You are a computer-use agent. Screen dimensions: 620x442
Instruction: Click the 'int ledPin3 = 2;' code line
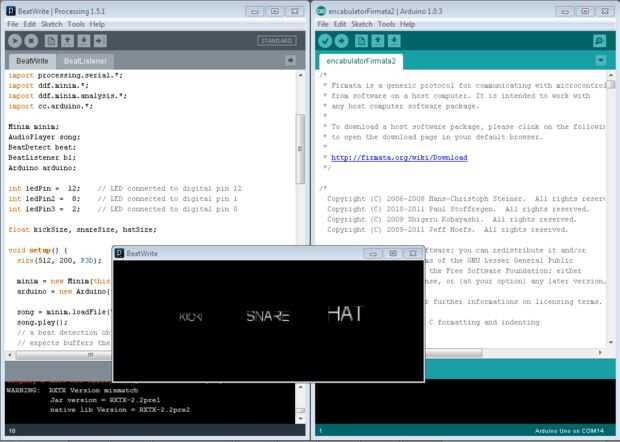(44, 209)
